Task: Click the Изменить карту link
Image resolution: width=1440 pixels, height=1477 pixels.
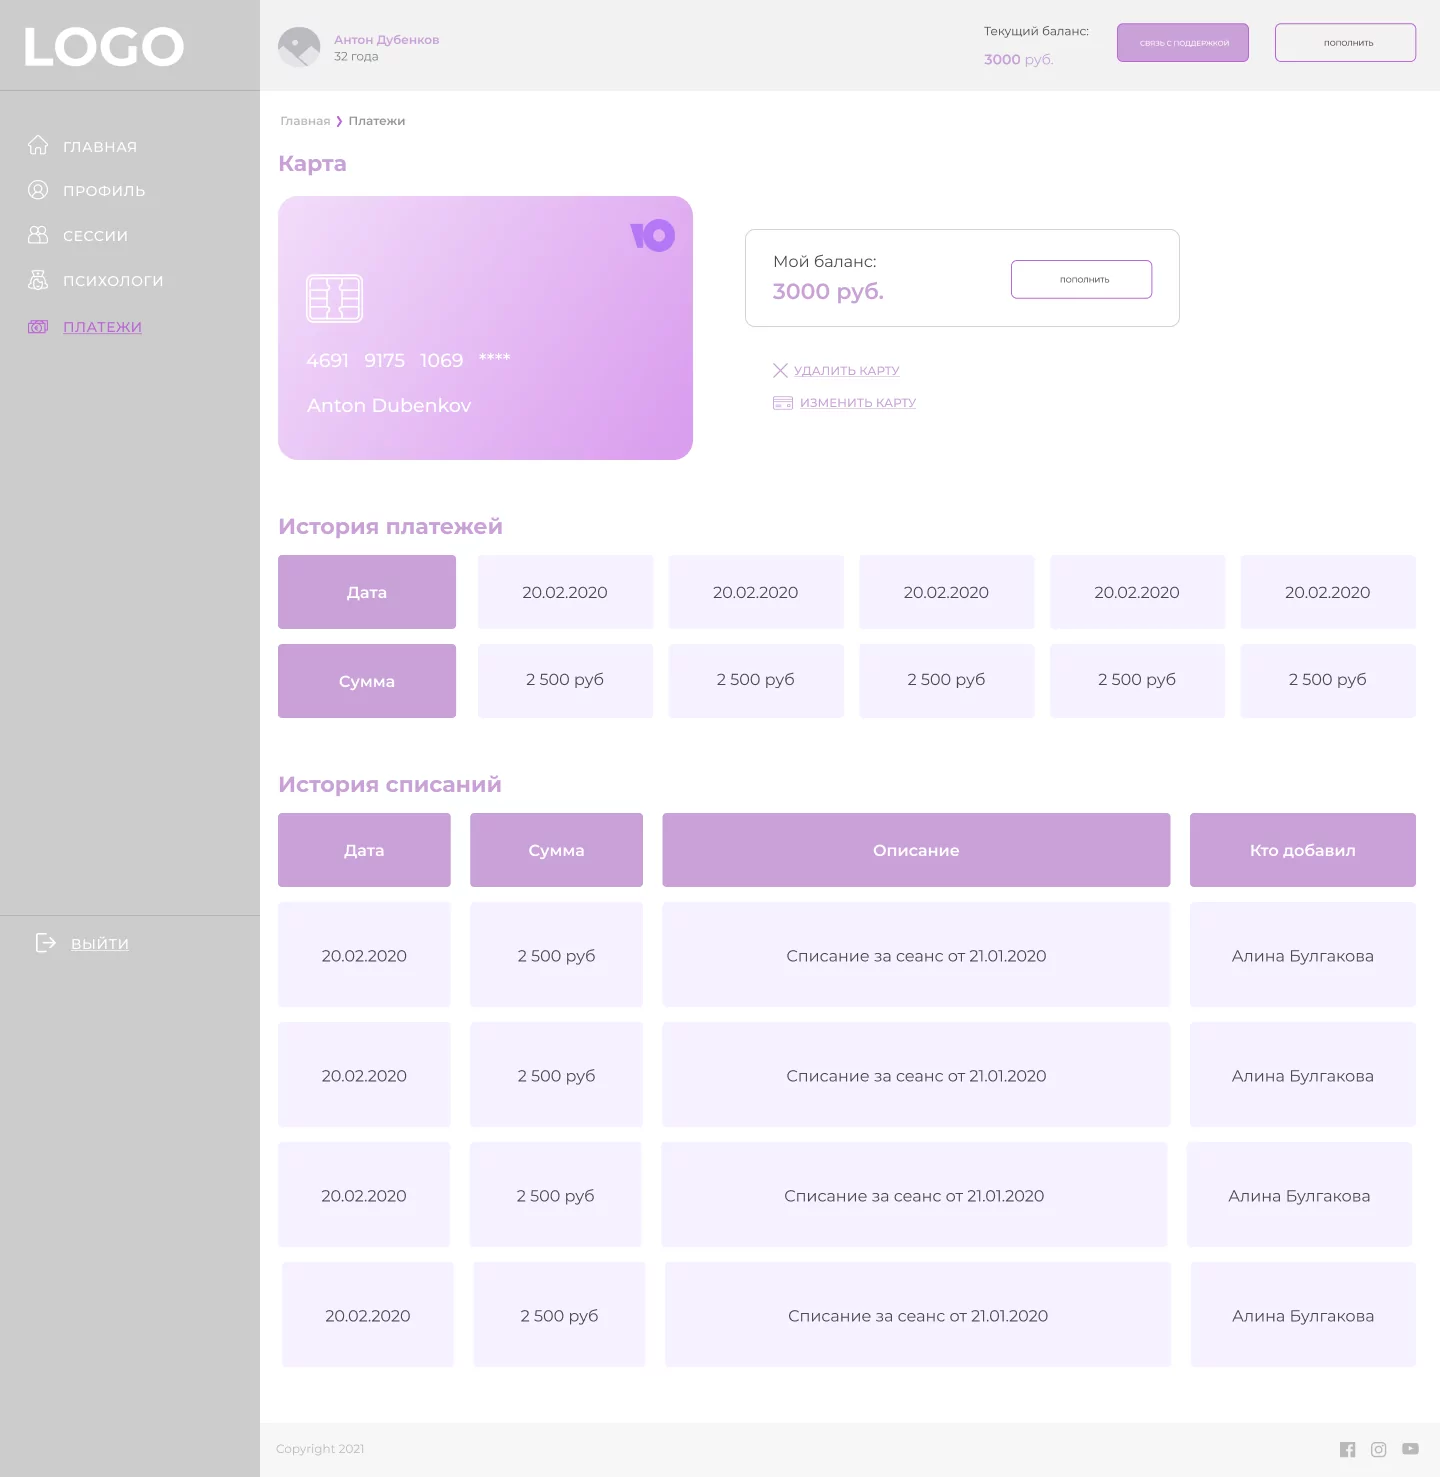Action: point(857,403)
